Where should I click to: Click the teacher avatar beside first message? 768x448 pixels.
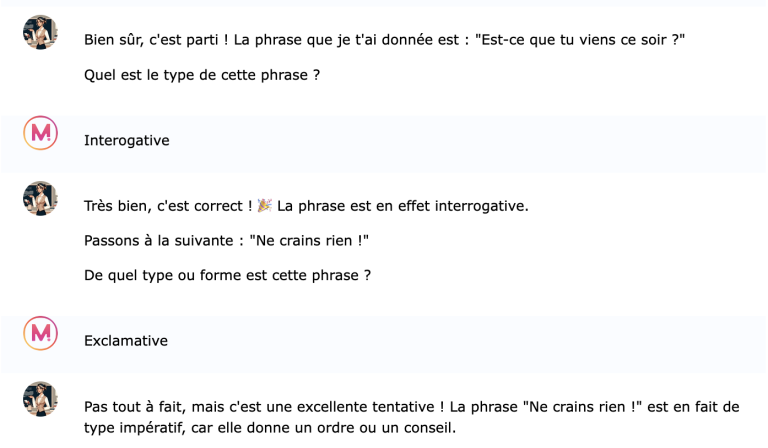coord(41,32)
